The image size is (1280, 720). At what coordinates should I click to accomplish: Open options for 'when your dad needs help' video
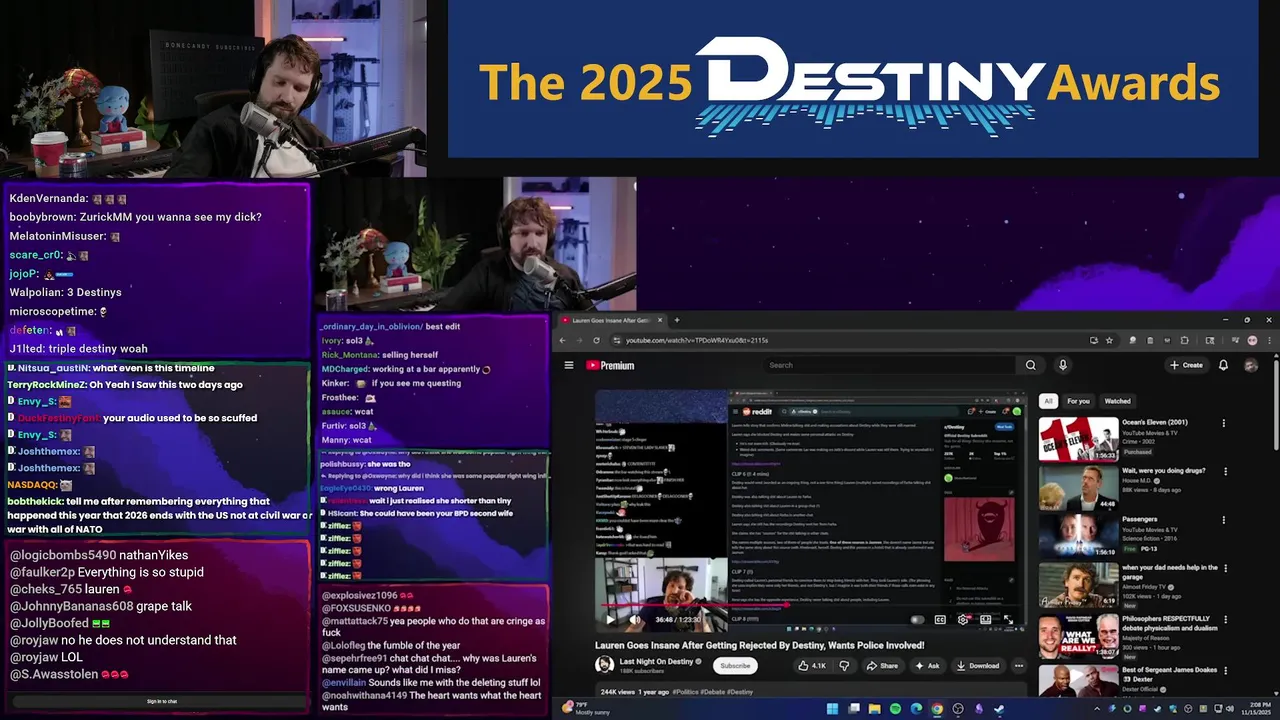(x=1224, y=569)
